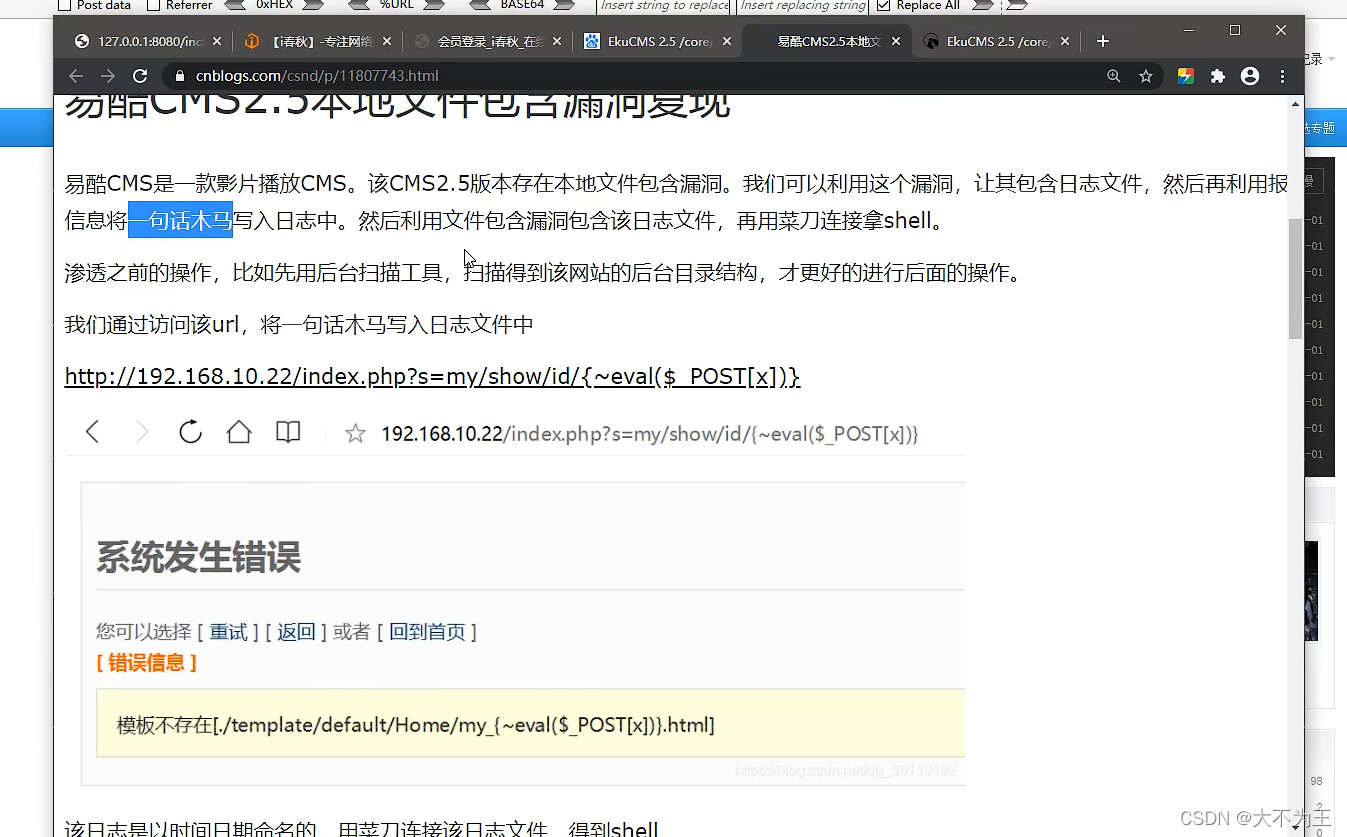Click left arrow before 0xHEX in HackBar

pyautogui.click(x=236, y=5)
